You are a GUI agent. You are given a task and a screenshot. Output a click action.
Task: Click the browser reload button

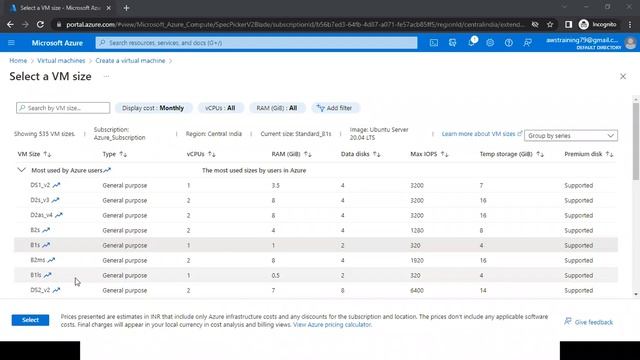tap(40, 24)
